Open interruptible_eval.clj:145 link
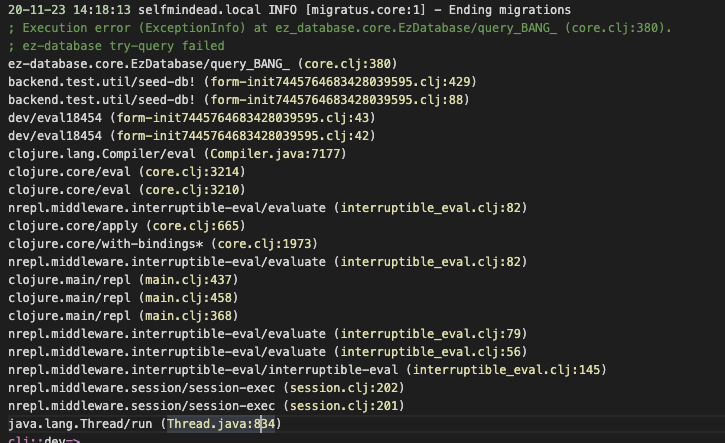Image resolution: width=725 pixels, height=443 pixels. pyautogui.click(x=506, y=370)
